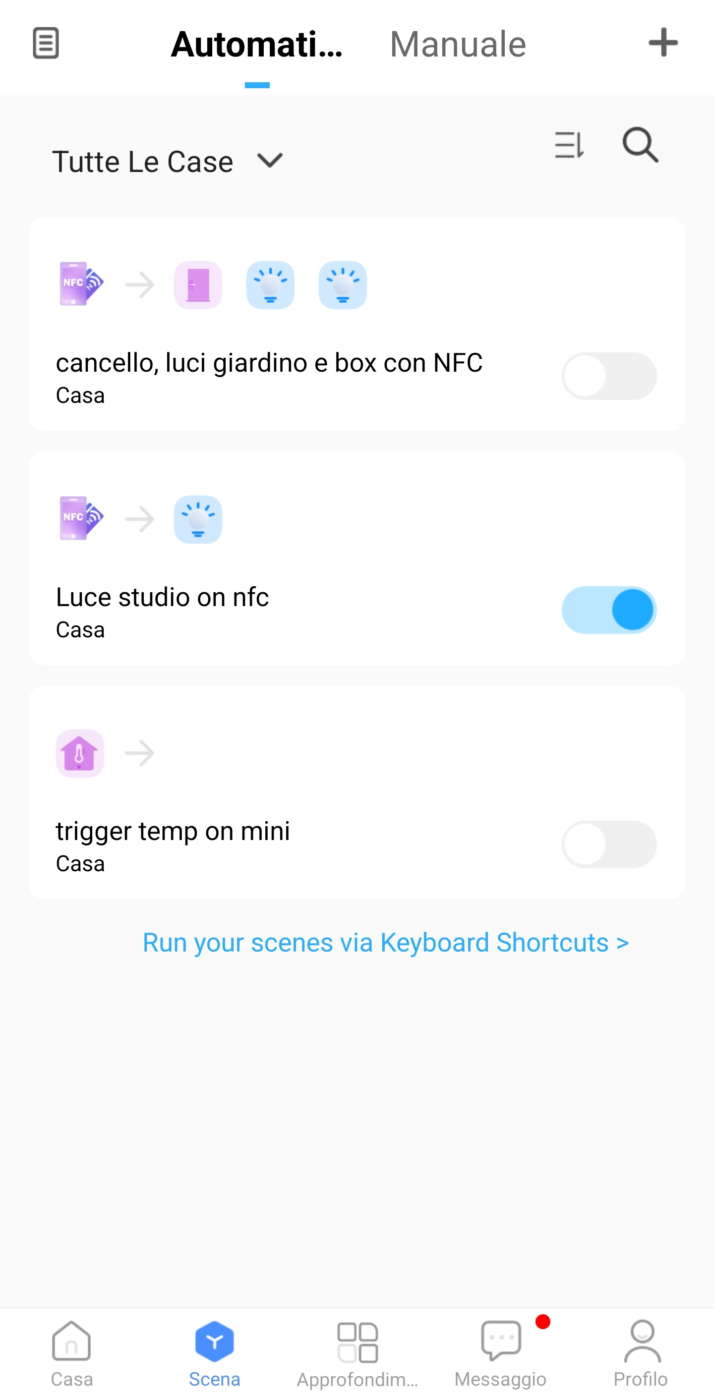714x1400 pixels.
Task: Enable the trigger temp on mini toggle
Action: pos(609,845)
